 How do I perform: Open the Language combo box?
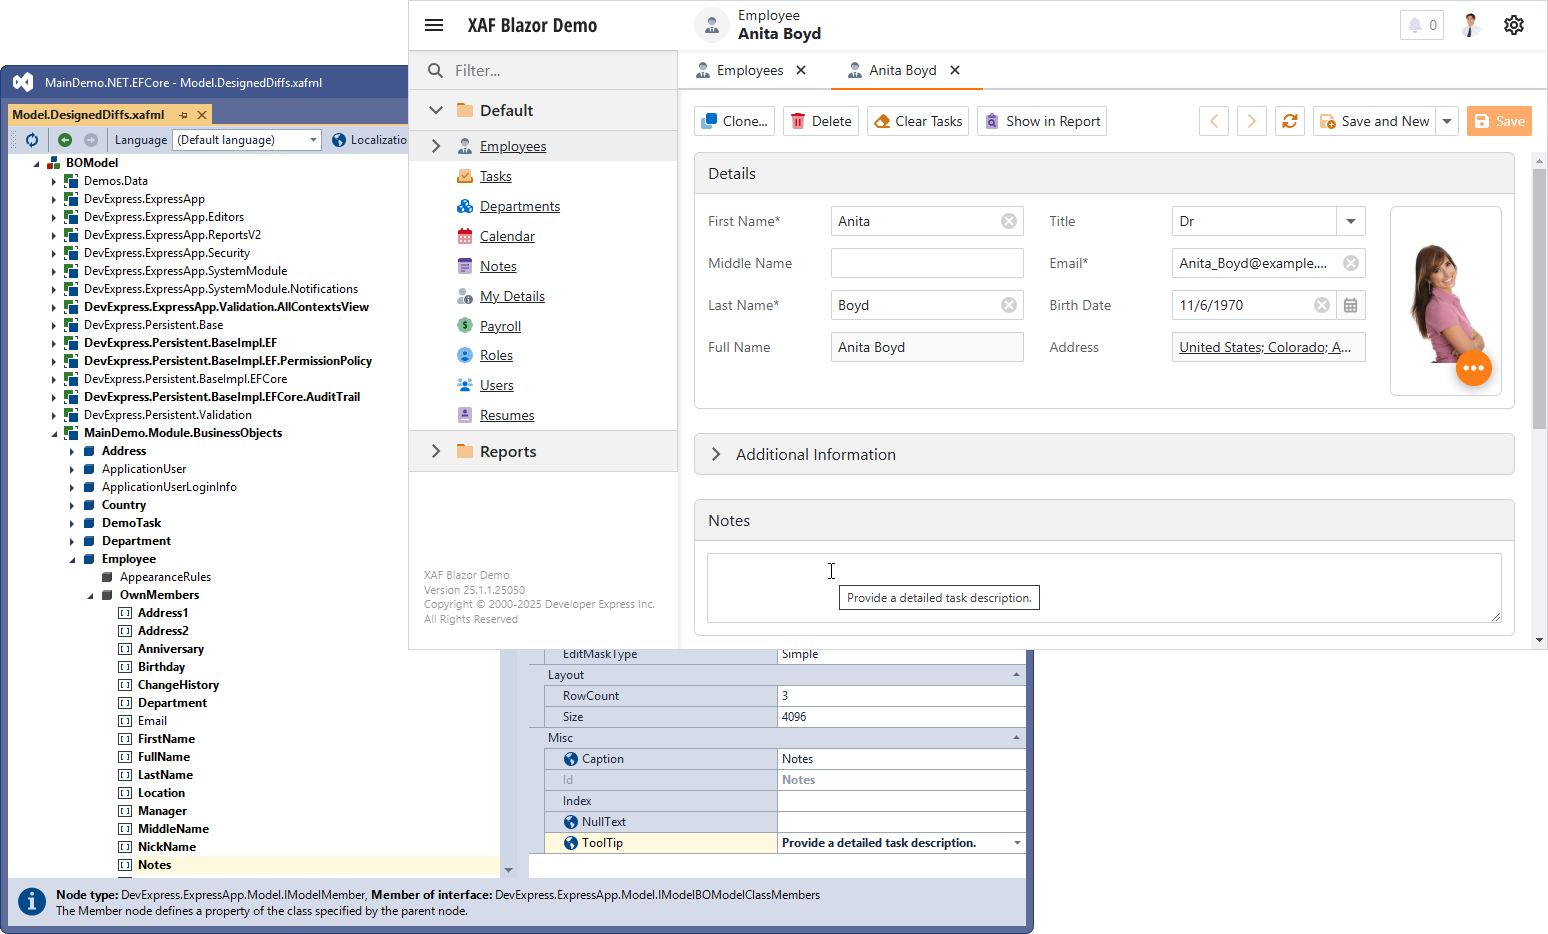click(246, 140)
